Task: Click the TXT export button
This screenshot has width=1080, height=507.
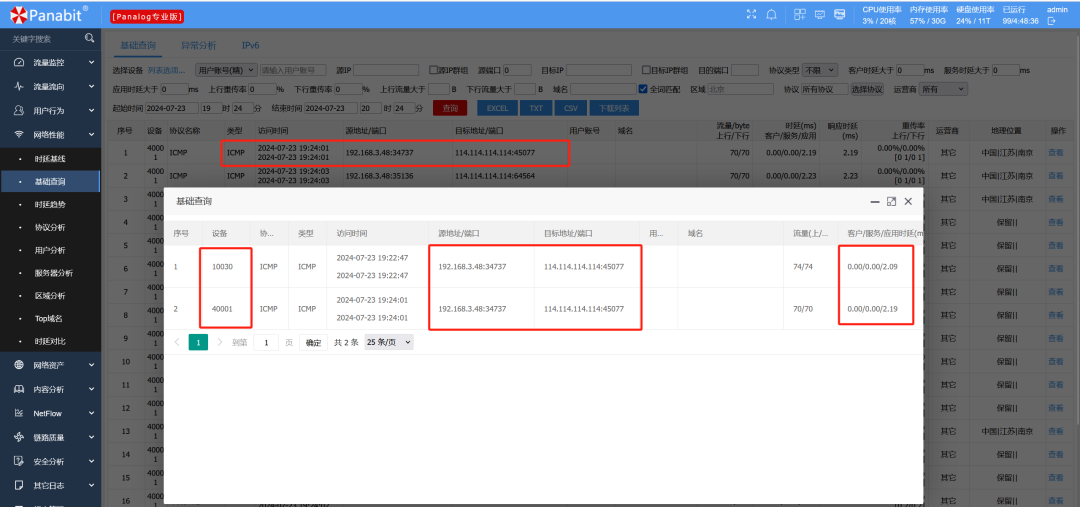Action: click(536, 108)
